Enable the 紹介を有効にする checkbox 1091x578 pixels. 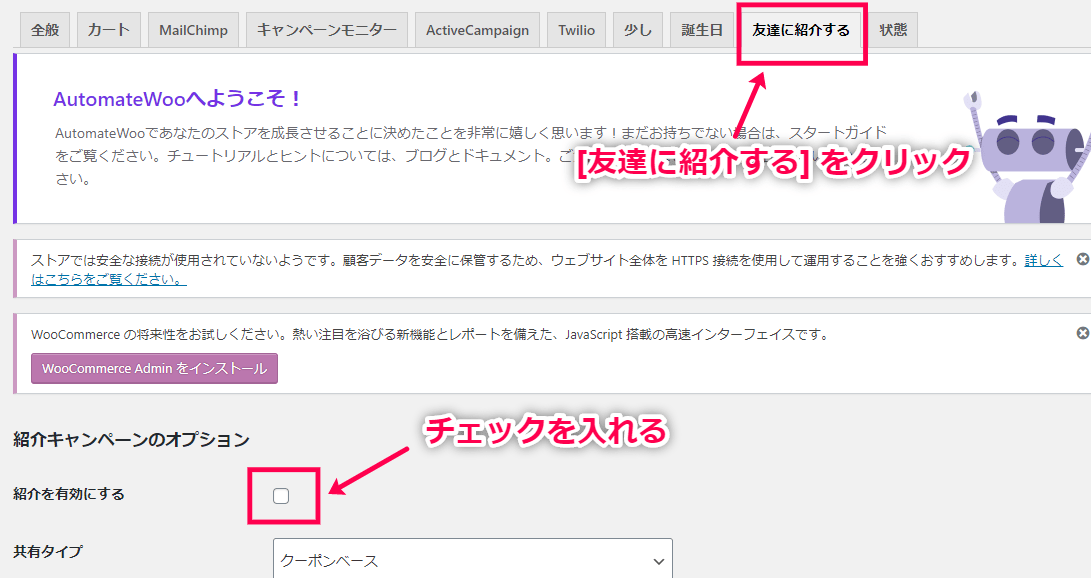tap(281, 495)
